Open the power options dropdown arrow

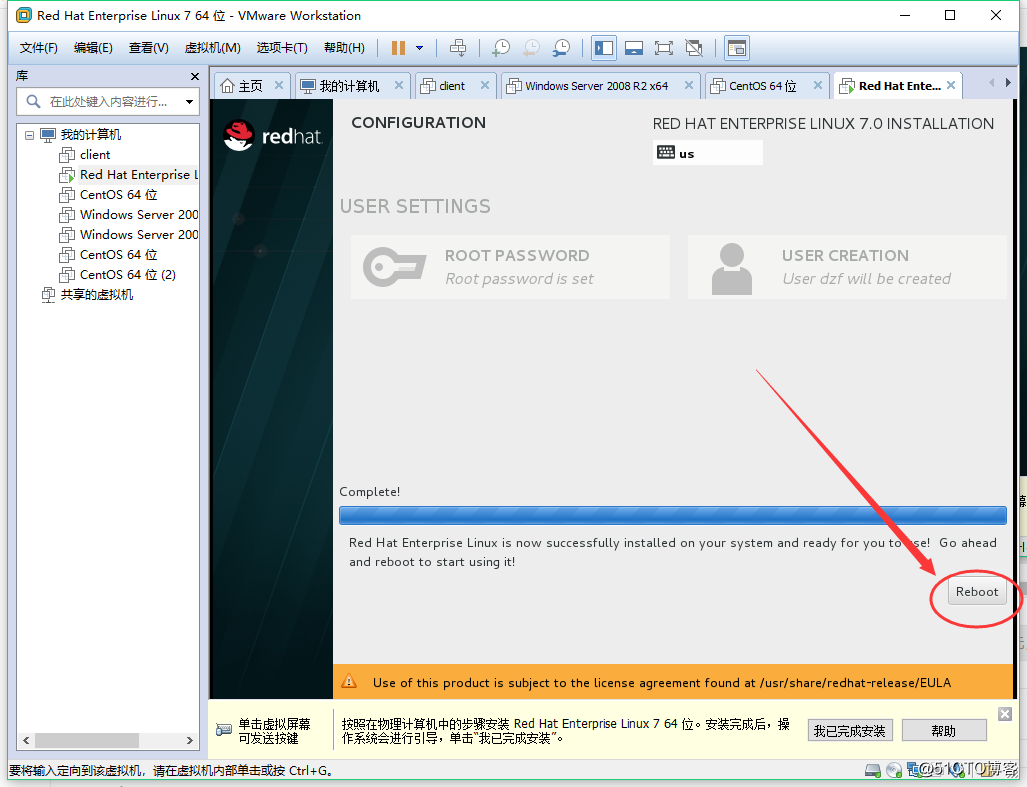420,48
